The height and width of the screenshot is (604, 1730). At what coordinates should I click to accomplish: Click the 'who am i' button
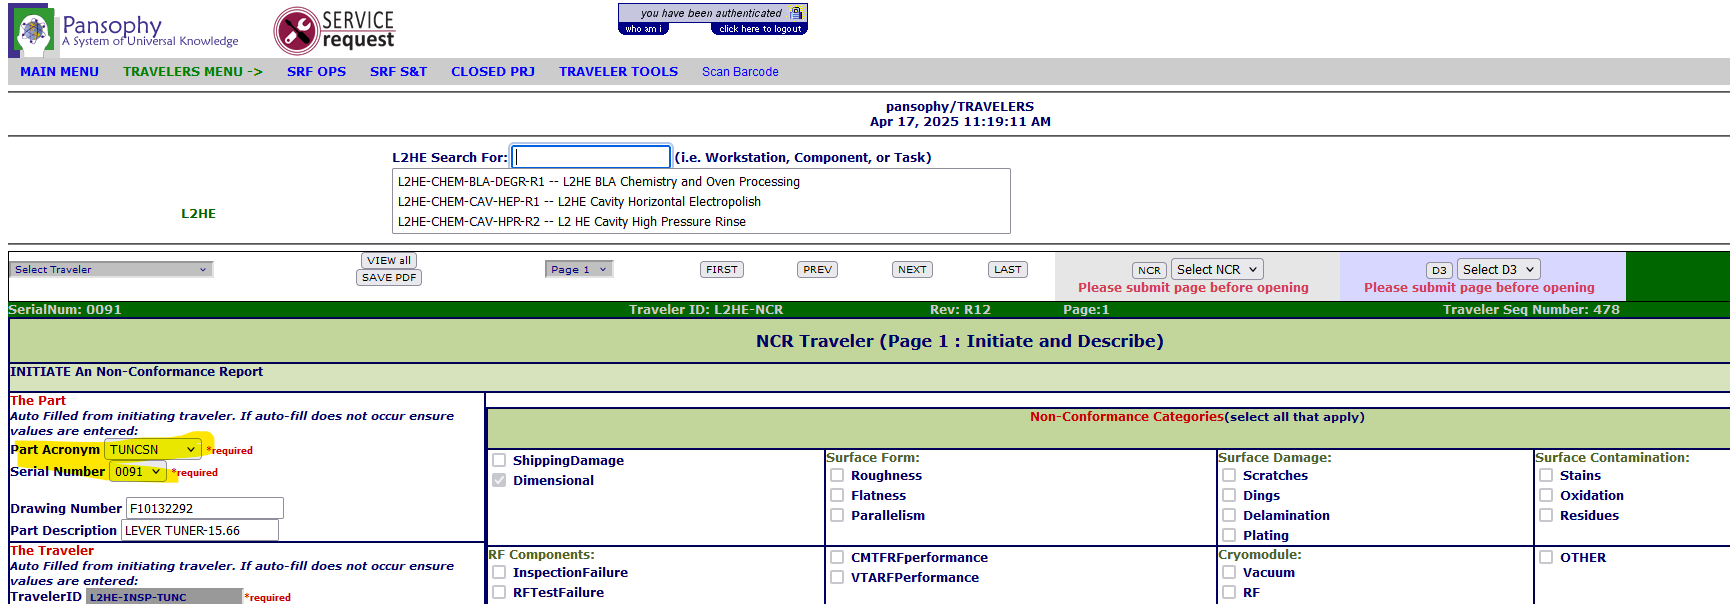(x=643, y=29)
